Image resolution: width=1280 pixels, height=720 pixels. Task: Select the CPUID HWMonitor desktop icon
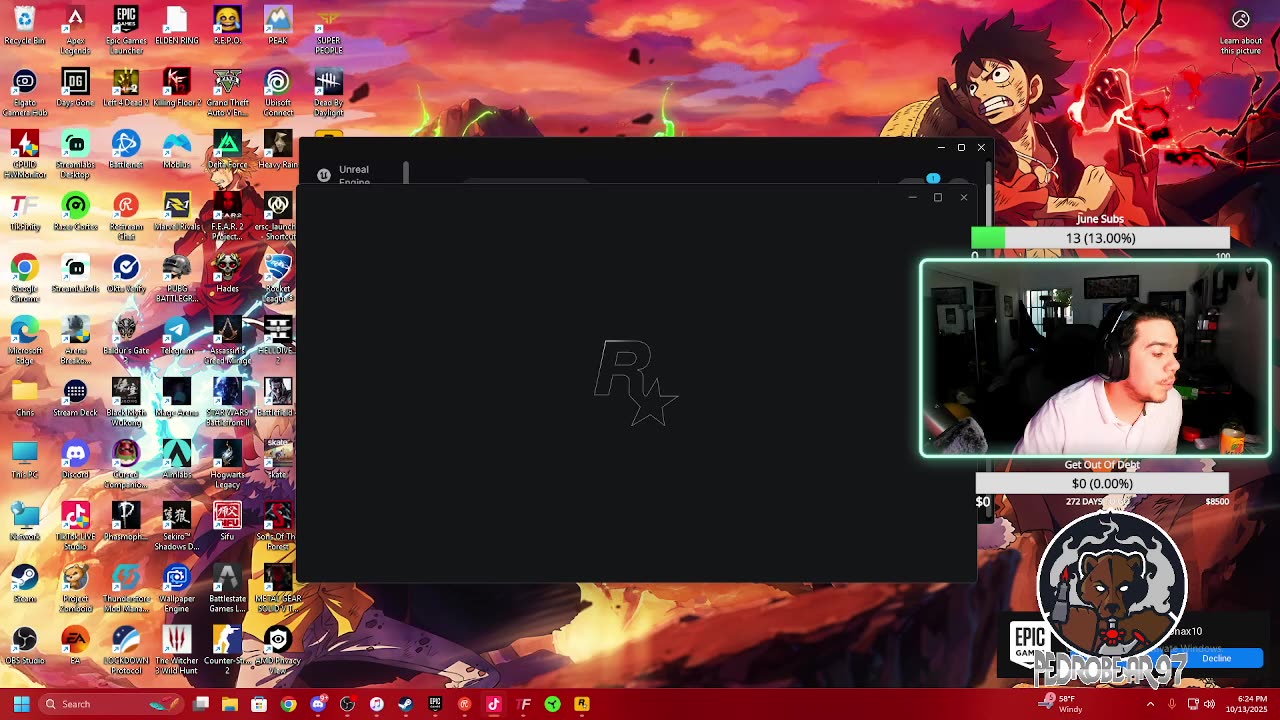pyautogui.click(x=25, y=154)
